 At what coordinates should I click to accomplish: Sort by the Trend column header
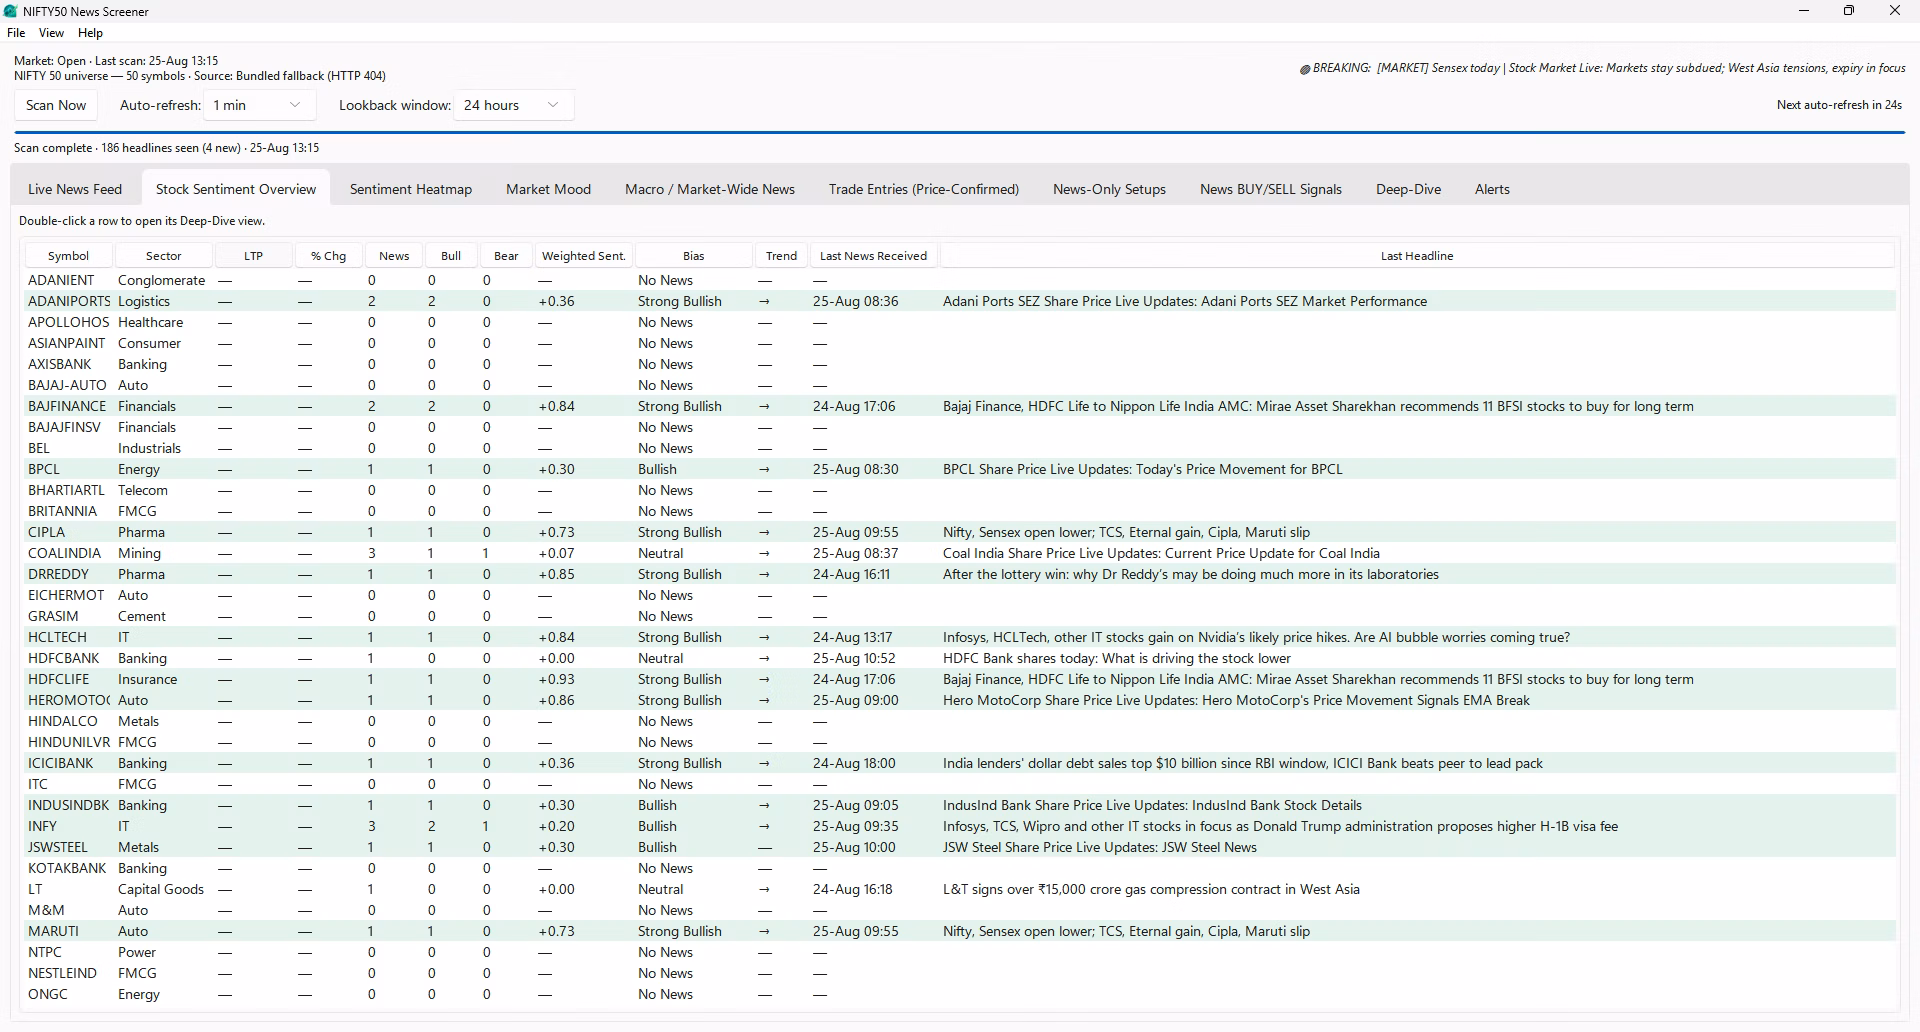(x=781, y=256)
